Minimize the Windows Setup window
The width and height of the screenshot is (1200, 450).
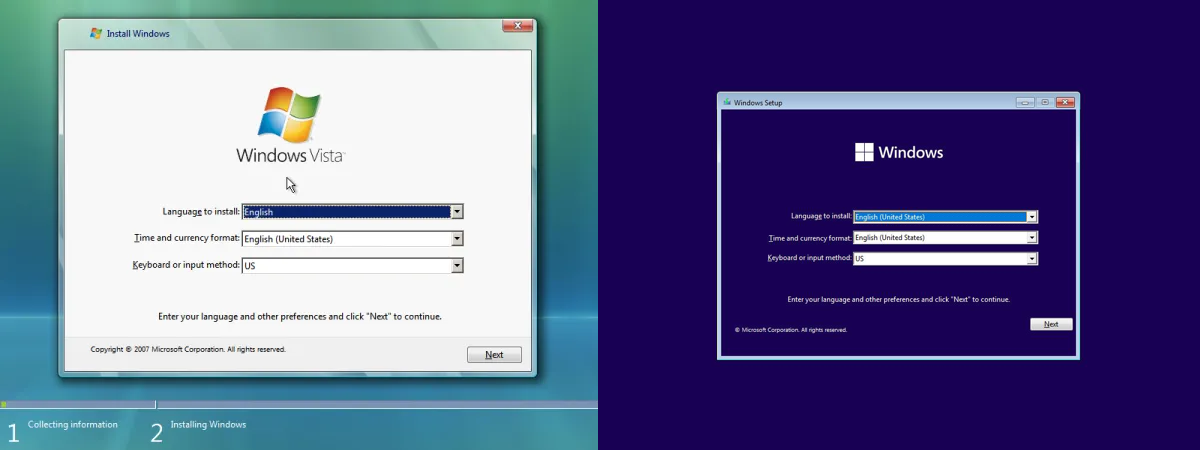[1025, 102]
